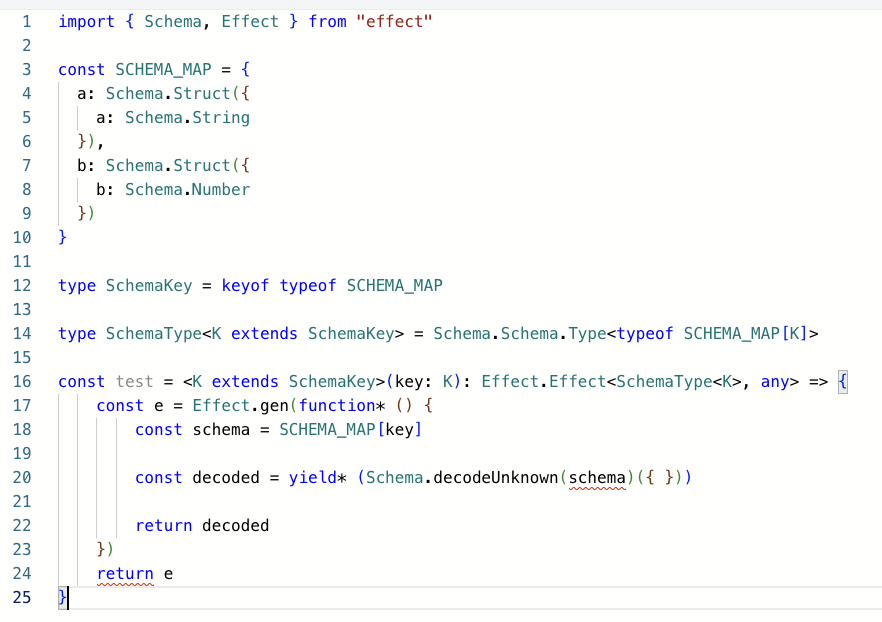Click decodeUnknown on line 20
882x622 pixels.
coord(496,477)
